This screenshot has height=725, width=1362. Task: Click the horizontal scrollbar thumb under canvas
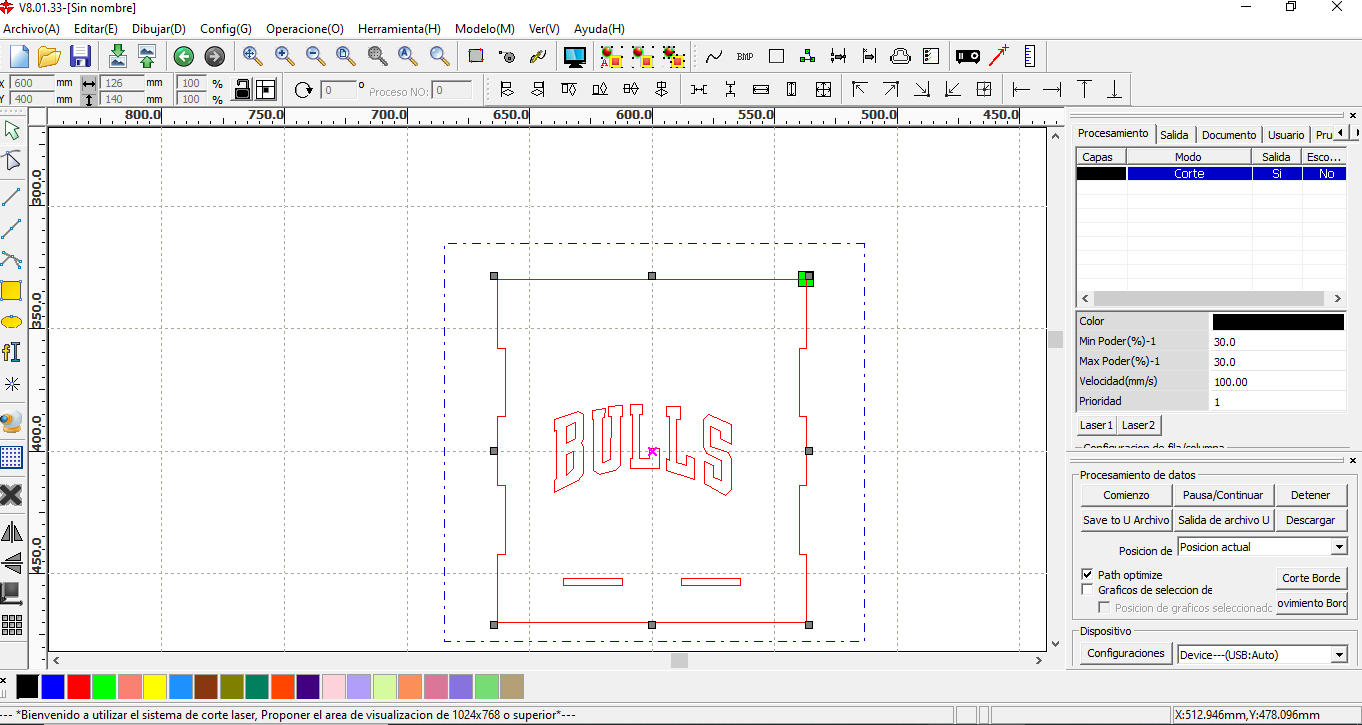tap(679, 660)
